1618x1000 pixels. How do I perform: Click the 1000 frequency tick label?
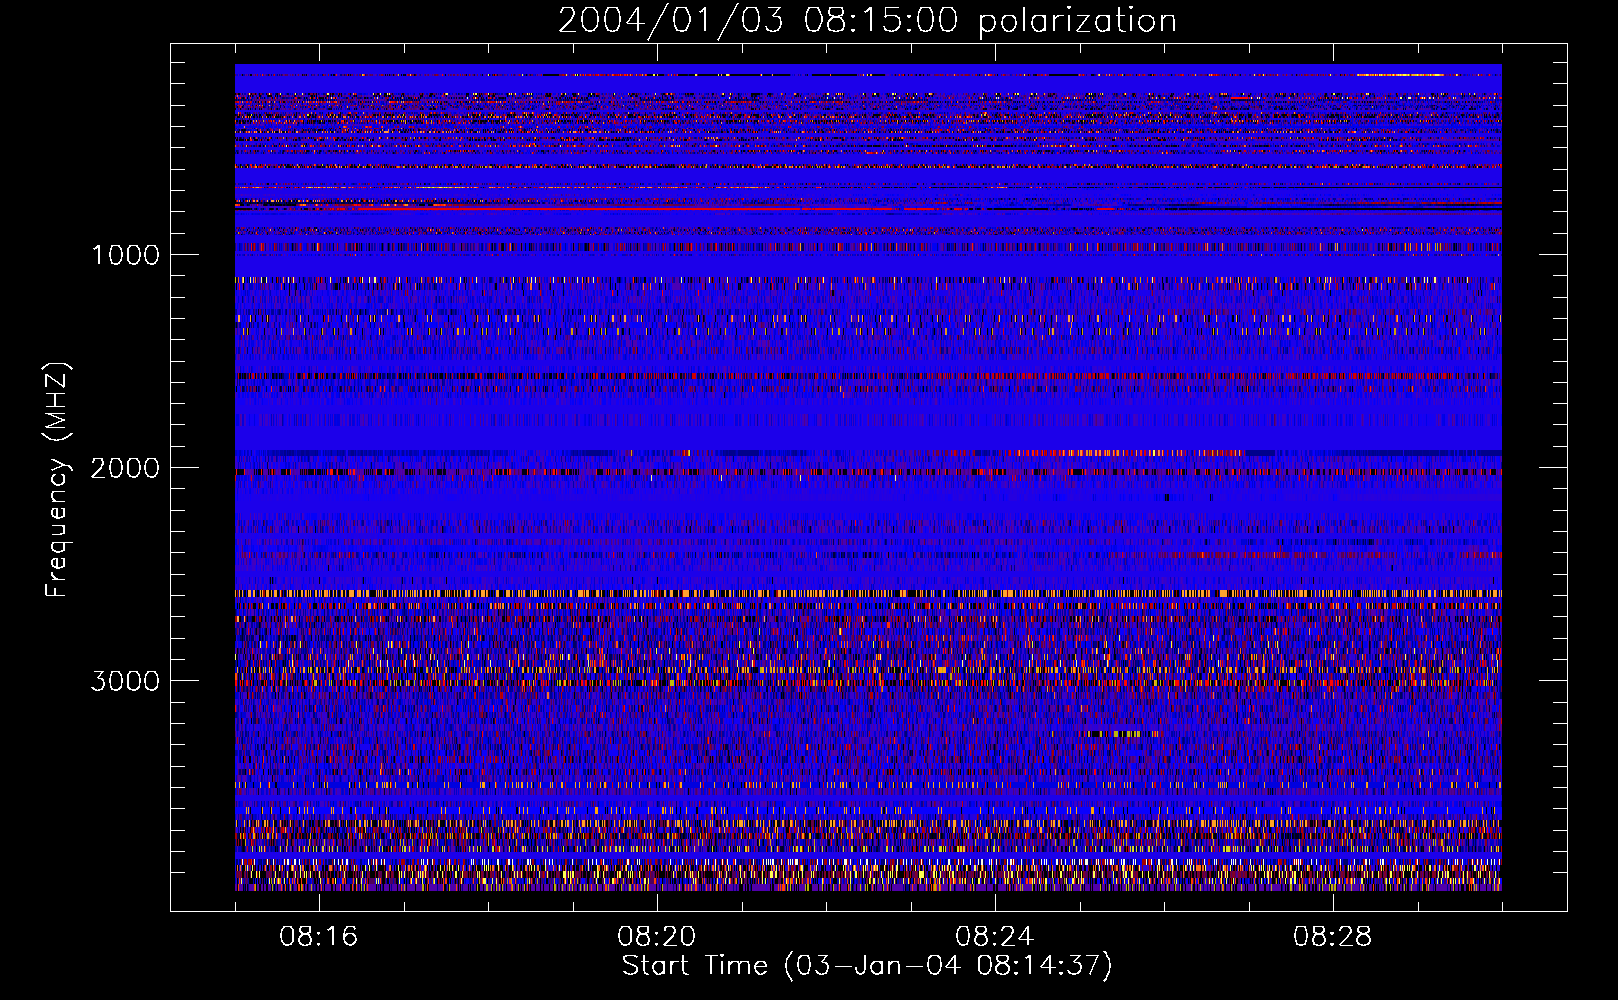tap(125, 255)
